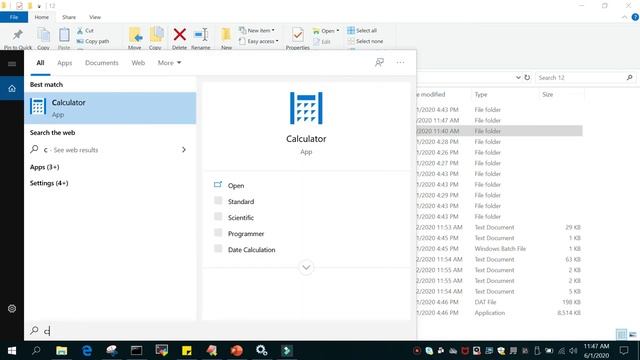The height and width of the screenshot is (360, 640).
Task: Open Microsoft Edge from taskbar
Action: tap(87, 351)
